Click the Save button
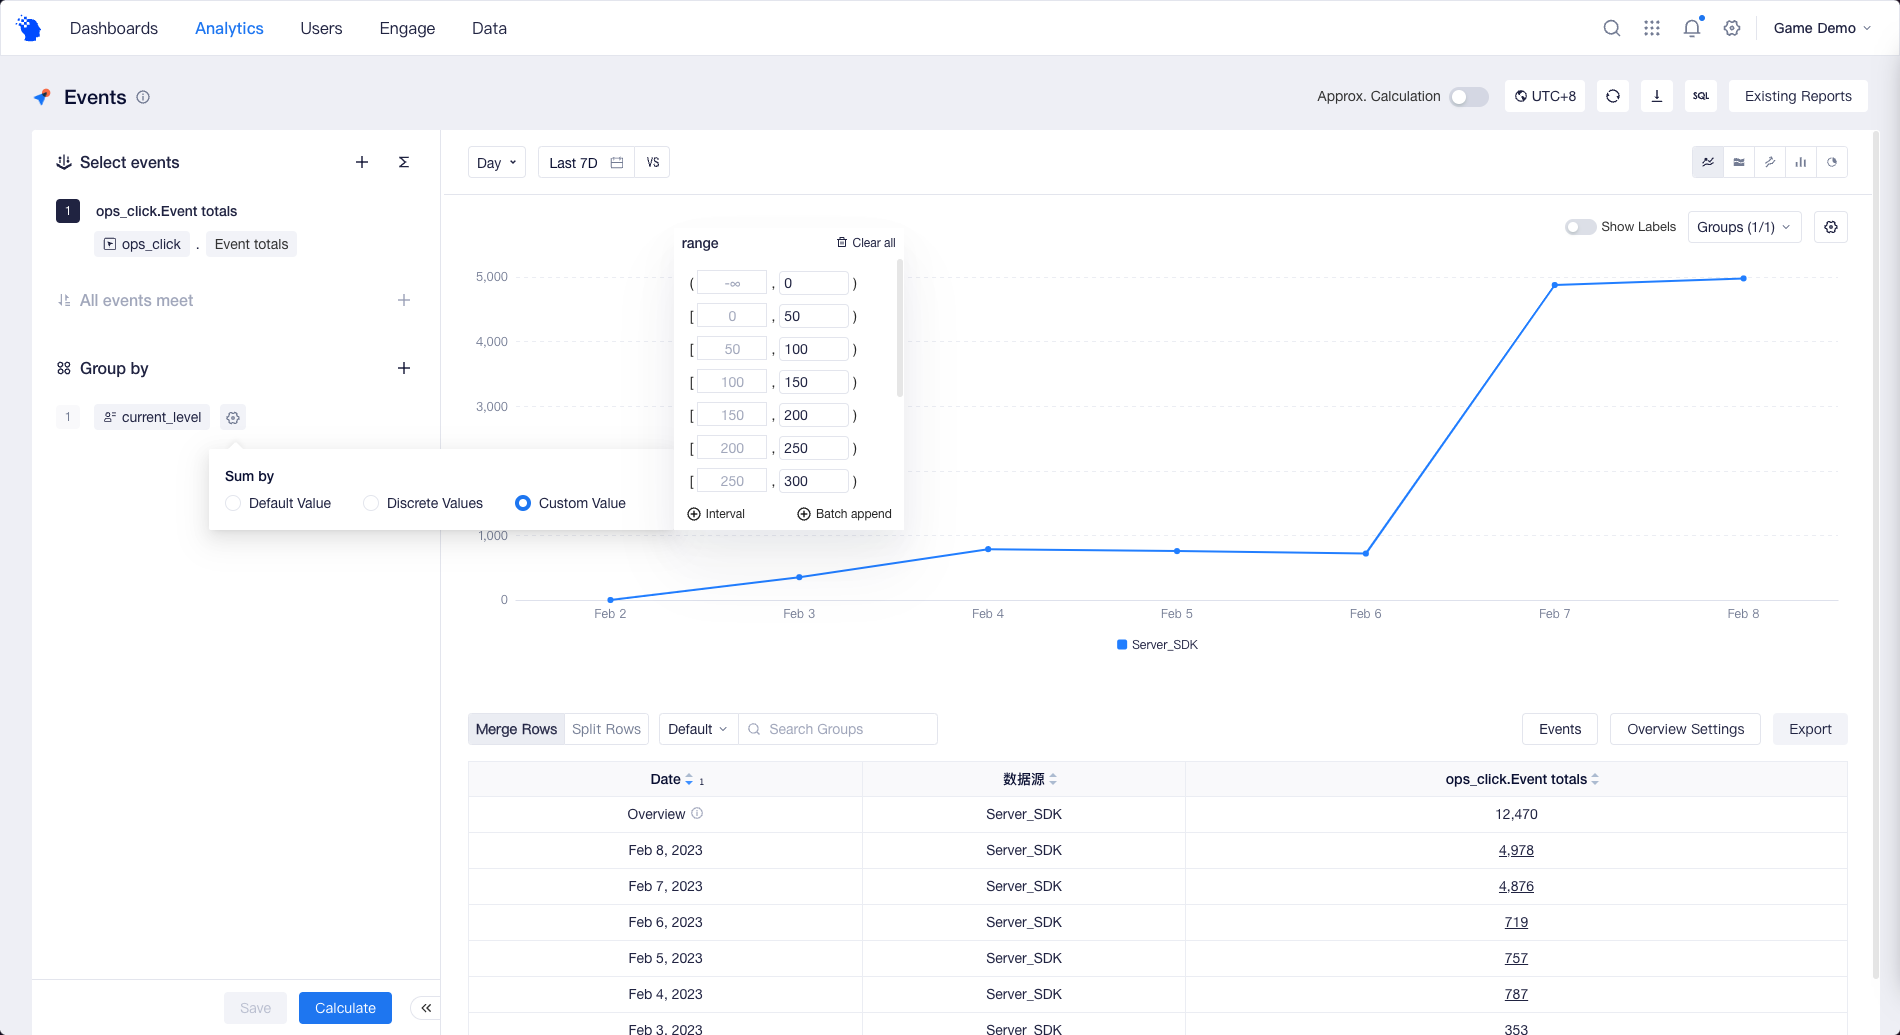This screenshot has width=1900, height=1035. 255,1008
